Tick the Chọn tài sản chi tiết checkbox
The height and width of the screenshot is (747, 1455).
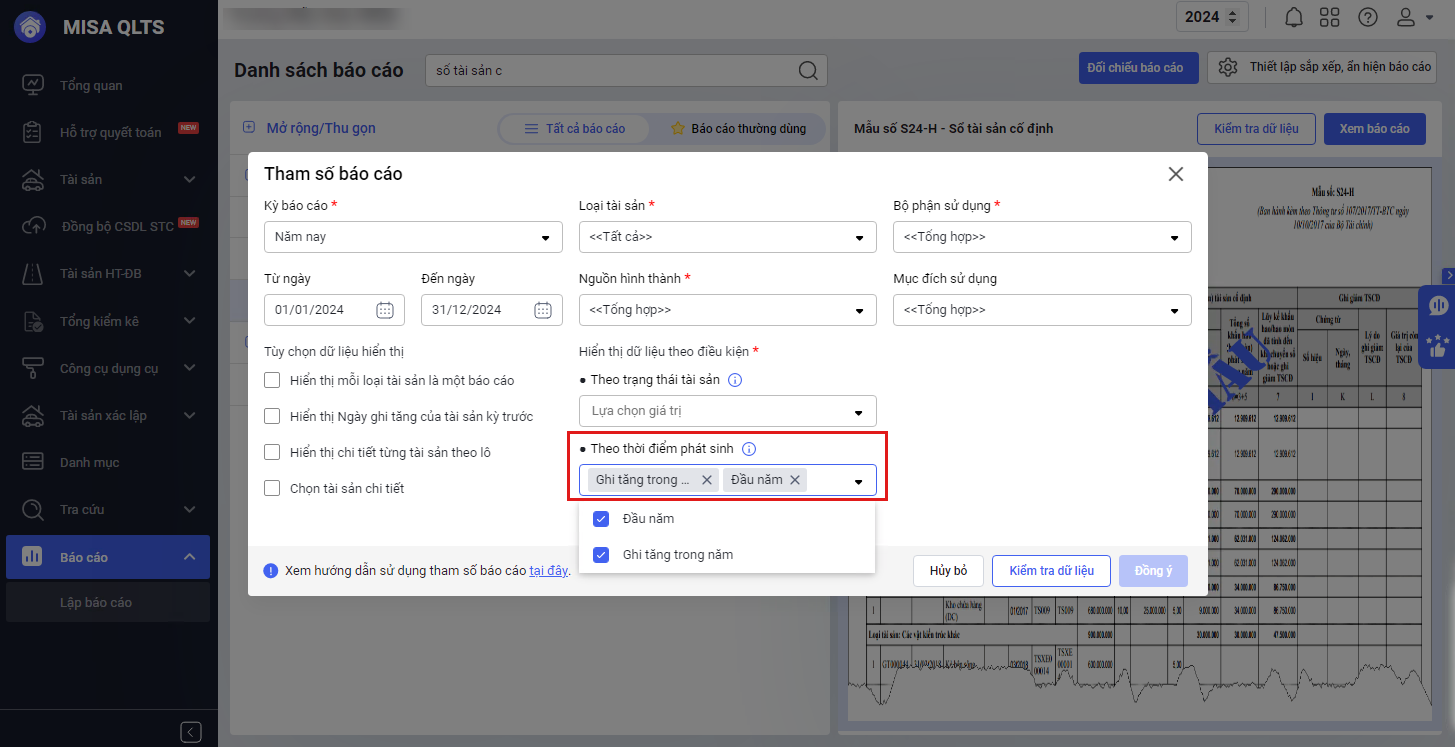tap(272, 488)
